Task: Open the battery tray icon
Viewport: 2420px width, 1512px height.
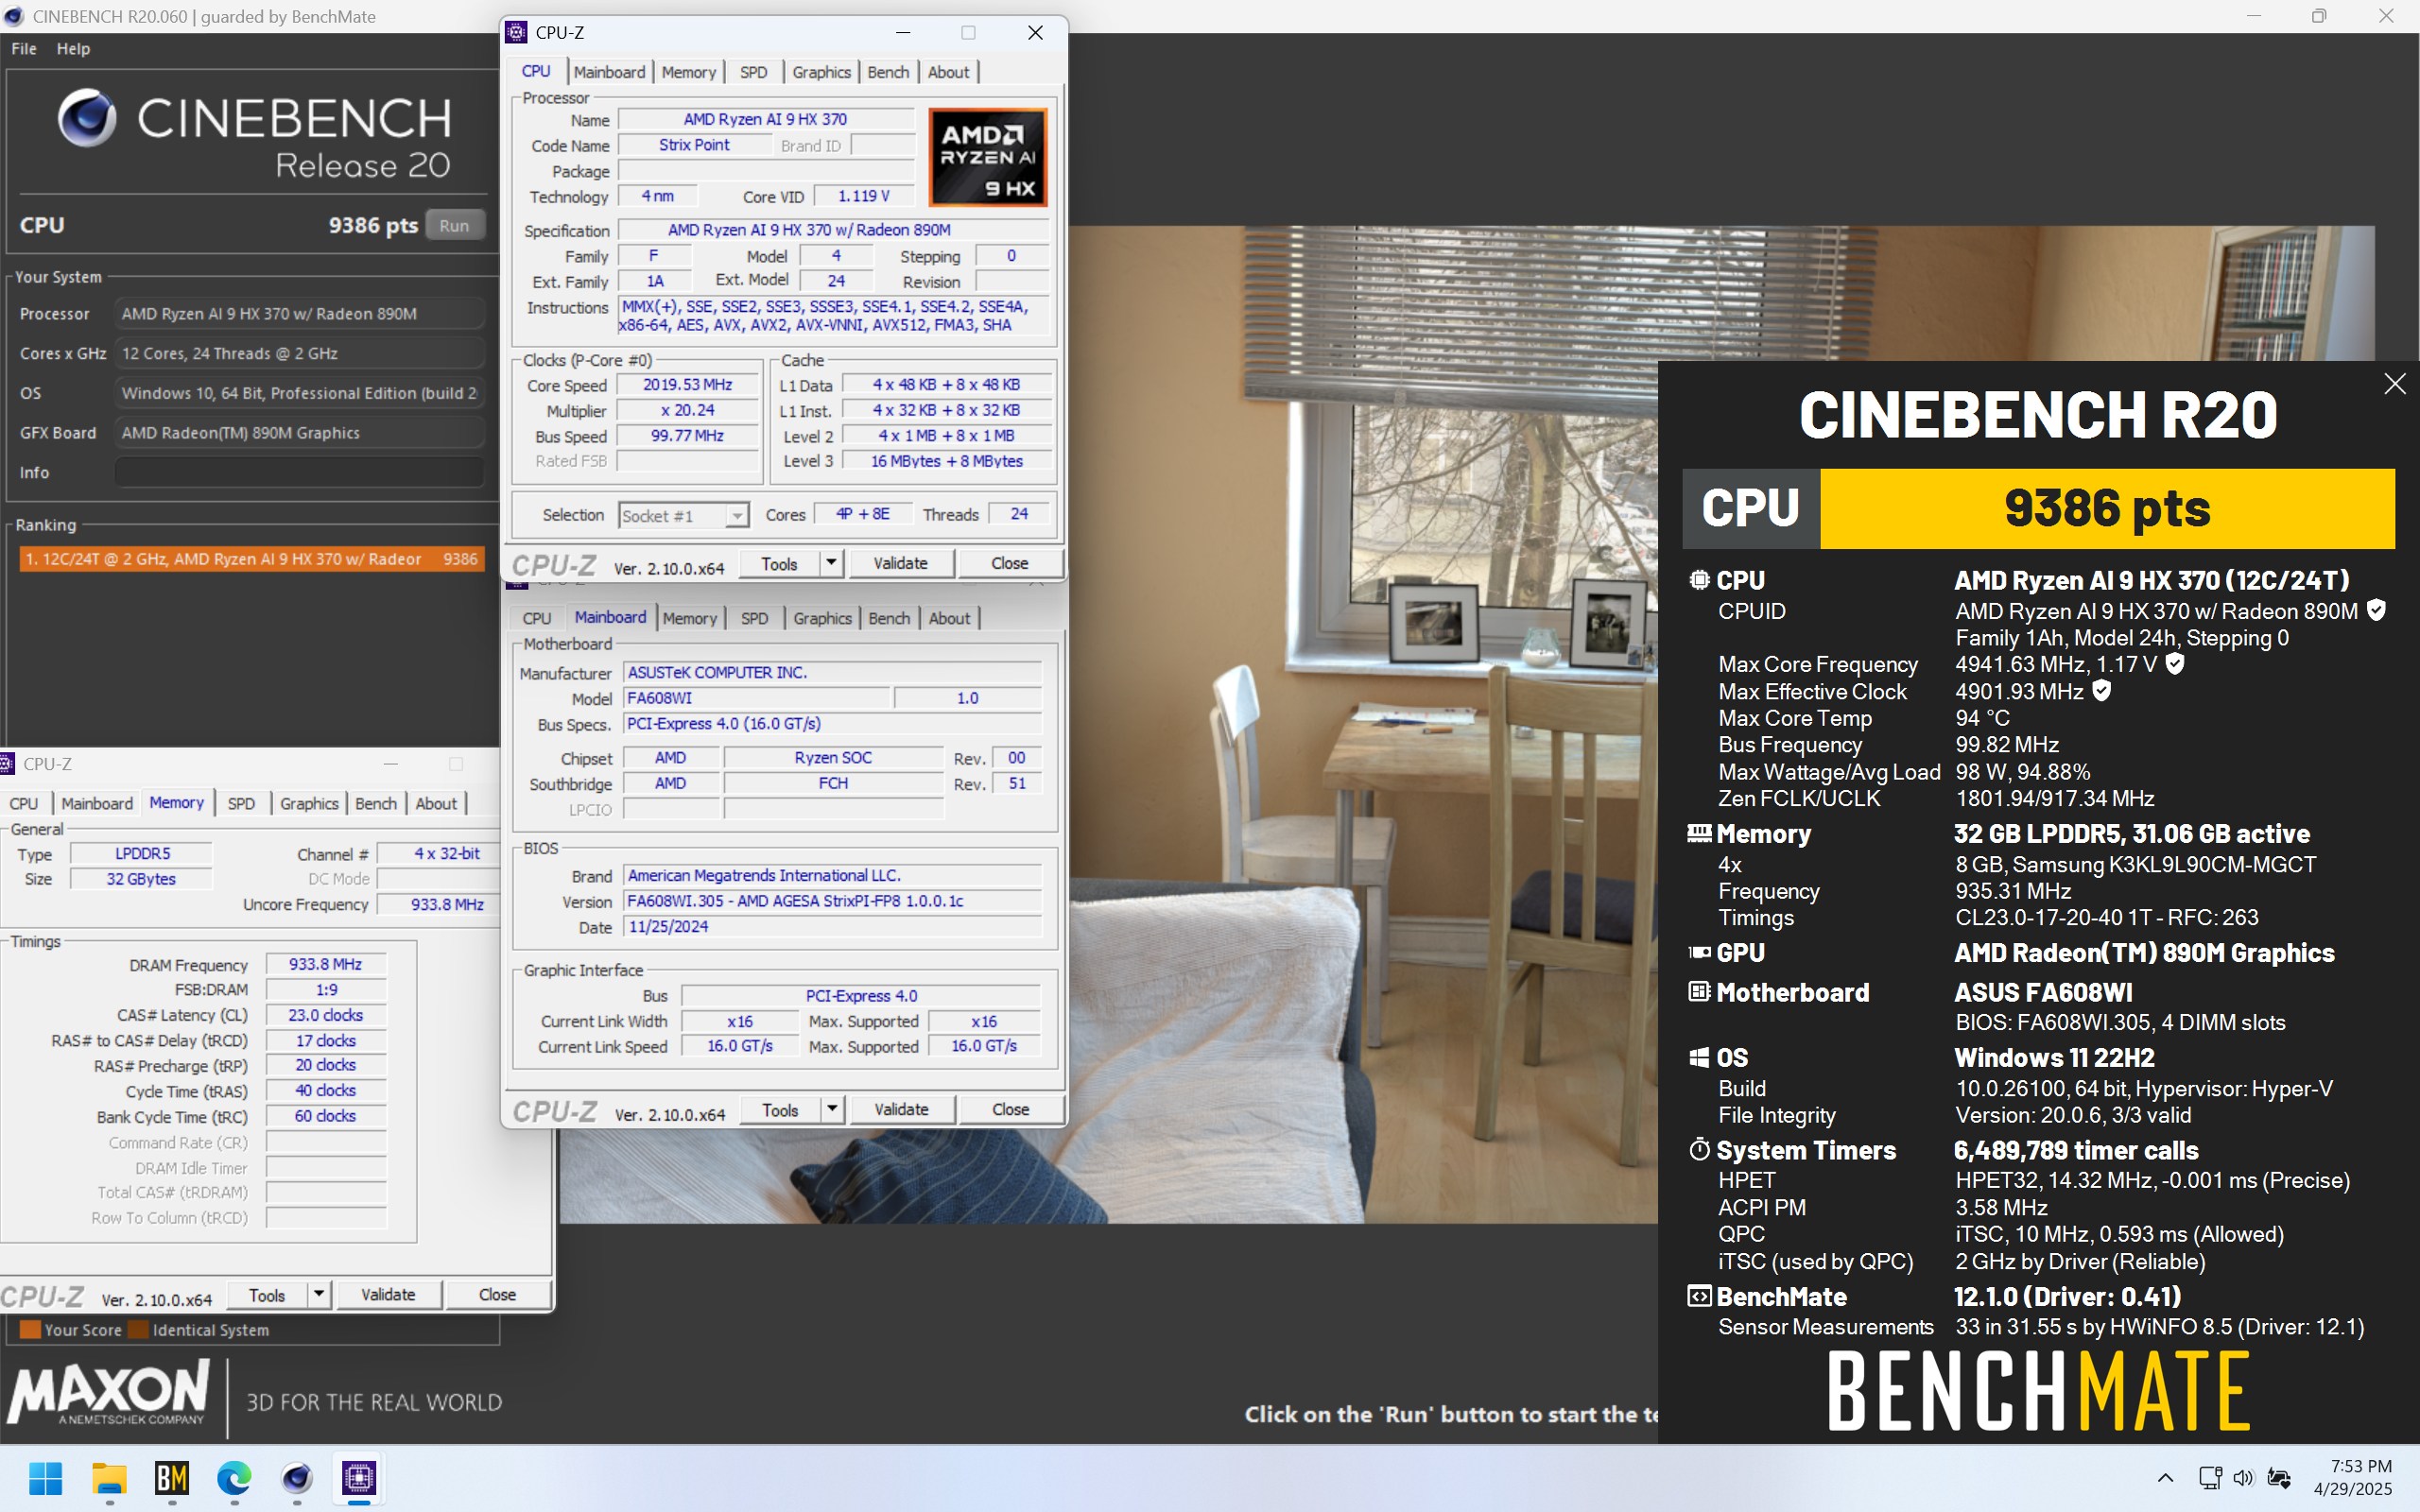Action: (2279, 1478)
